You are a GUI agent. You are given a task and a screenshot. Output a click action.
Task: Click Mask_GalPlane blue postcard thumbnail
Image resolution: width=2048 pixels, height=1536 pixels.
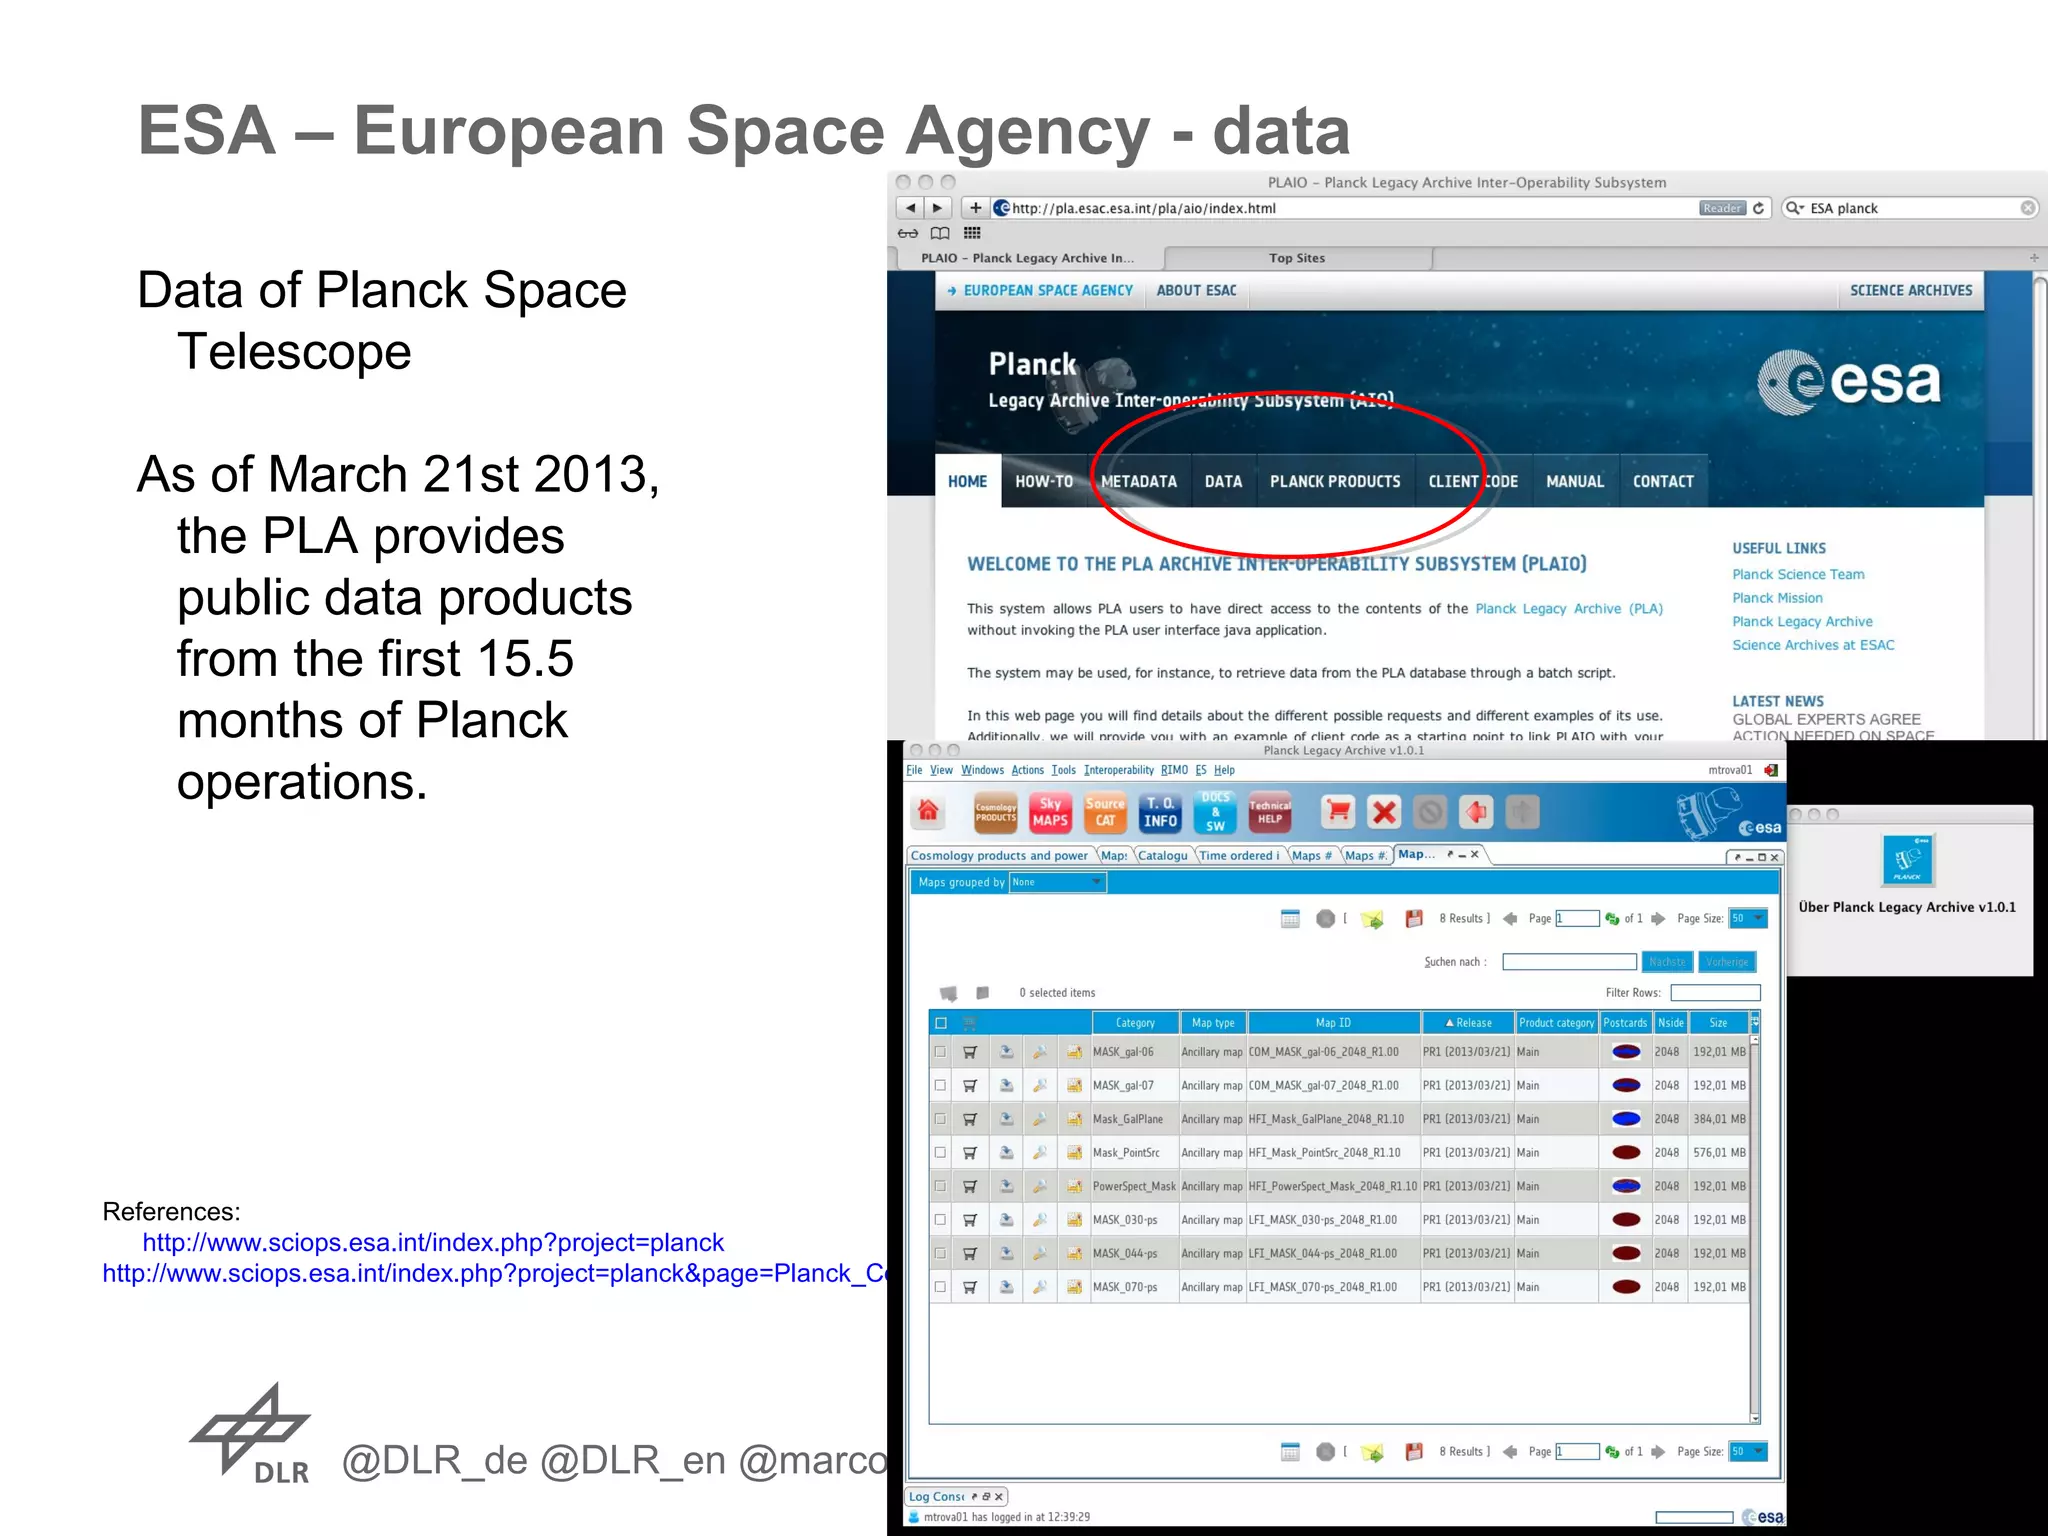click(1626, 1119)
